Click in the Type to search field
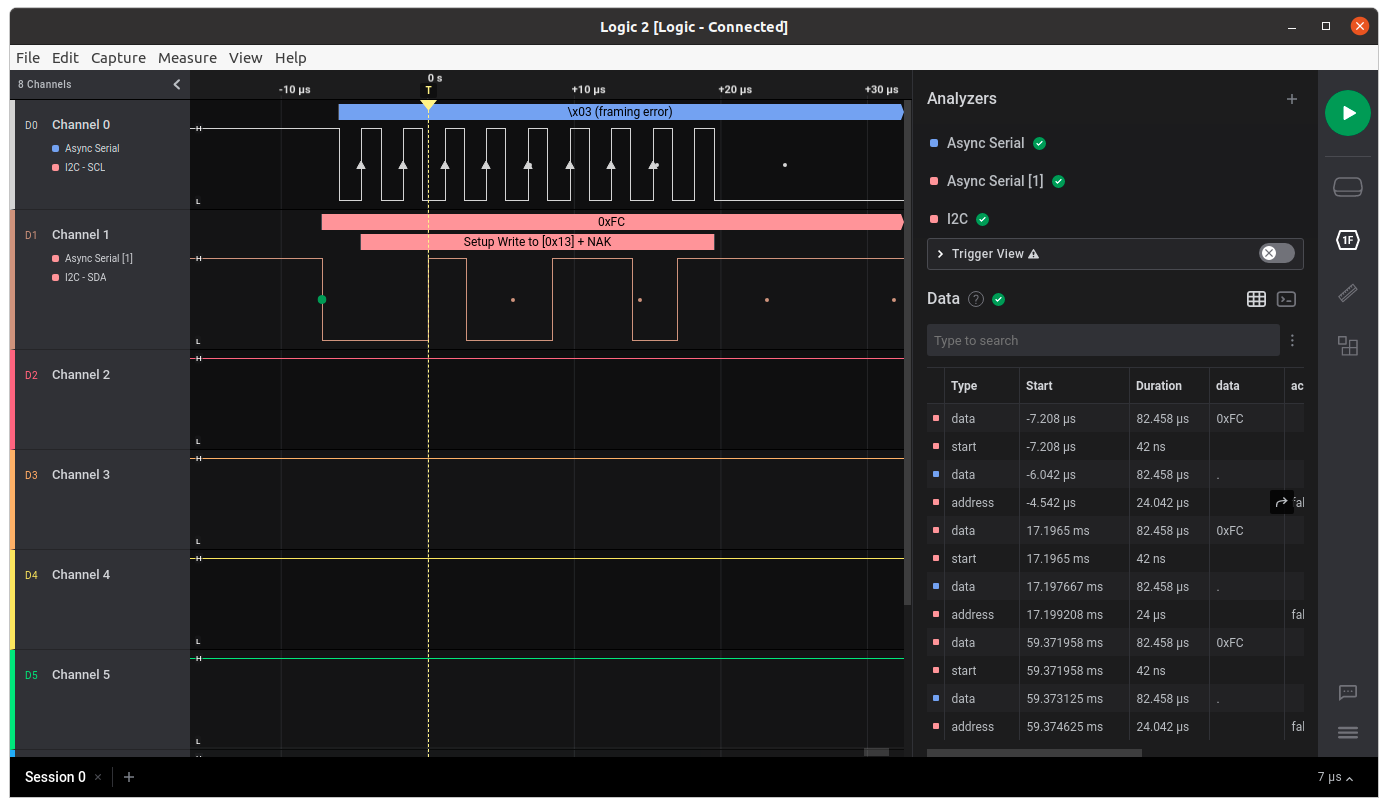The image size is (1388, 807). click(1103, 340)
